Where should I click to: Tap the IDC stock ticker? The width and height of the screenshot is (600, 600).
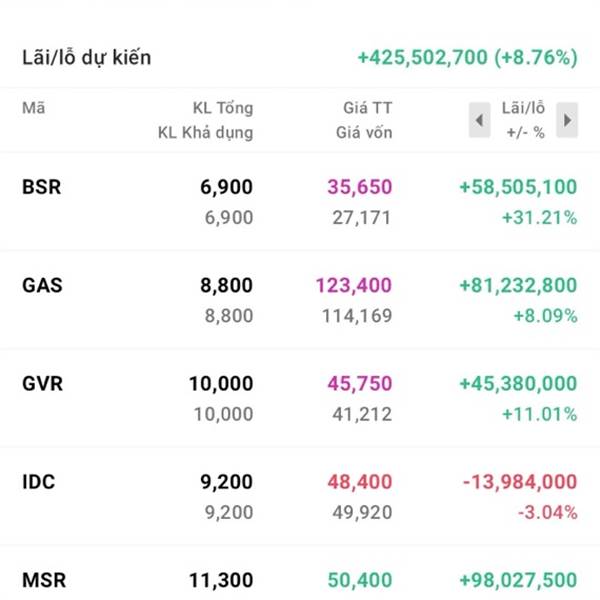(x=39, y=482)
